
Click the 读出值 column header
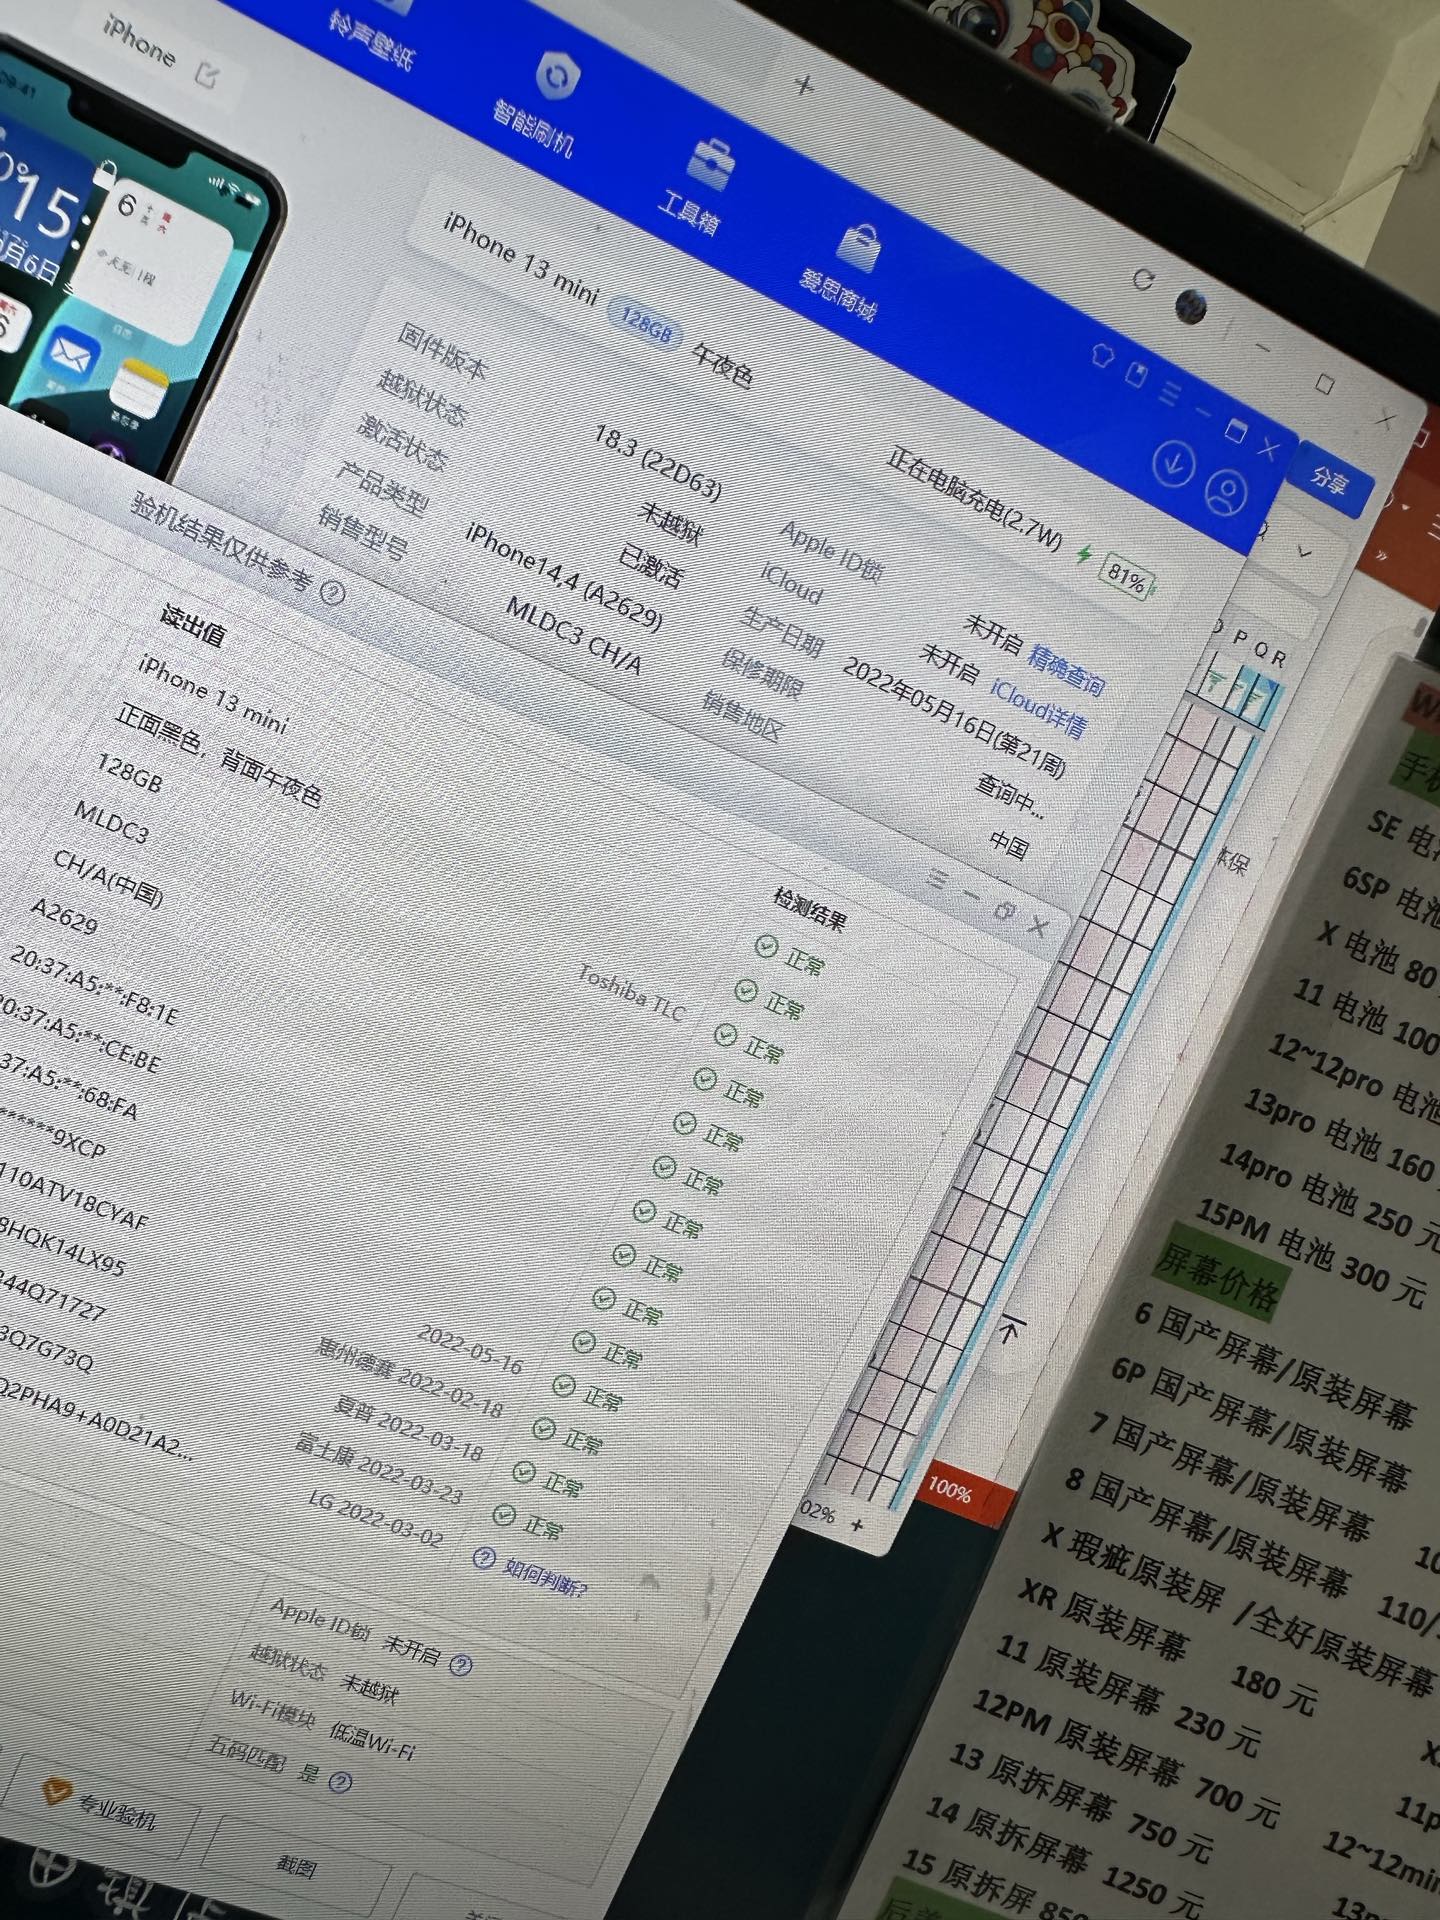pyautogui.click(x=193, y=626)
